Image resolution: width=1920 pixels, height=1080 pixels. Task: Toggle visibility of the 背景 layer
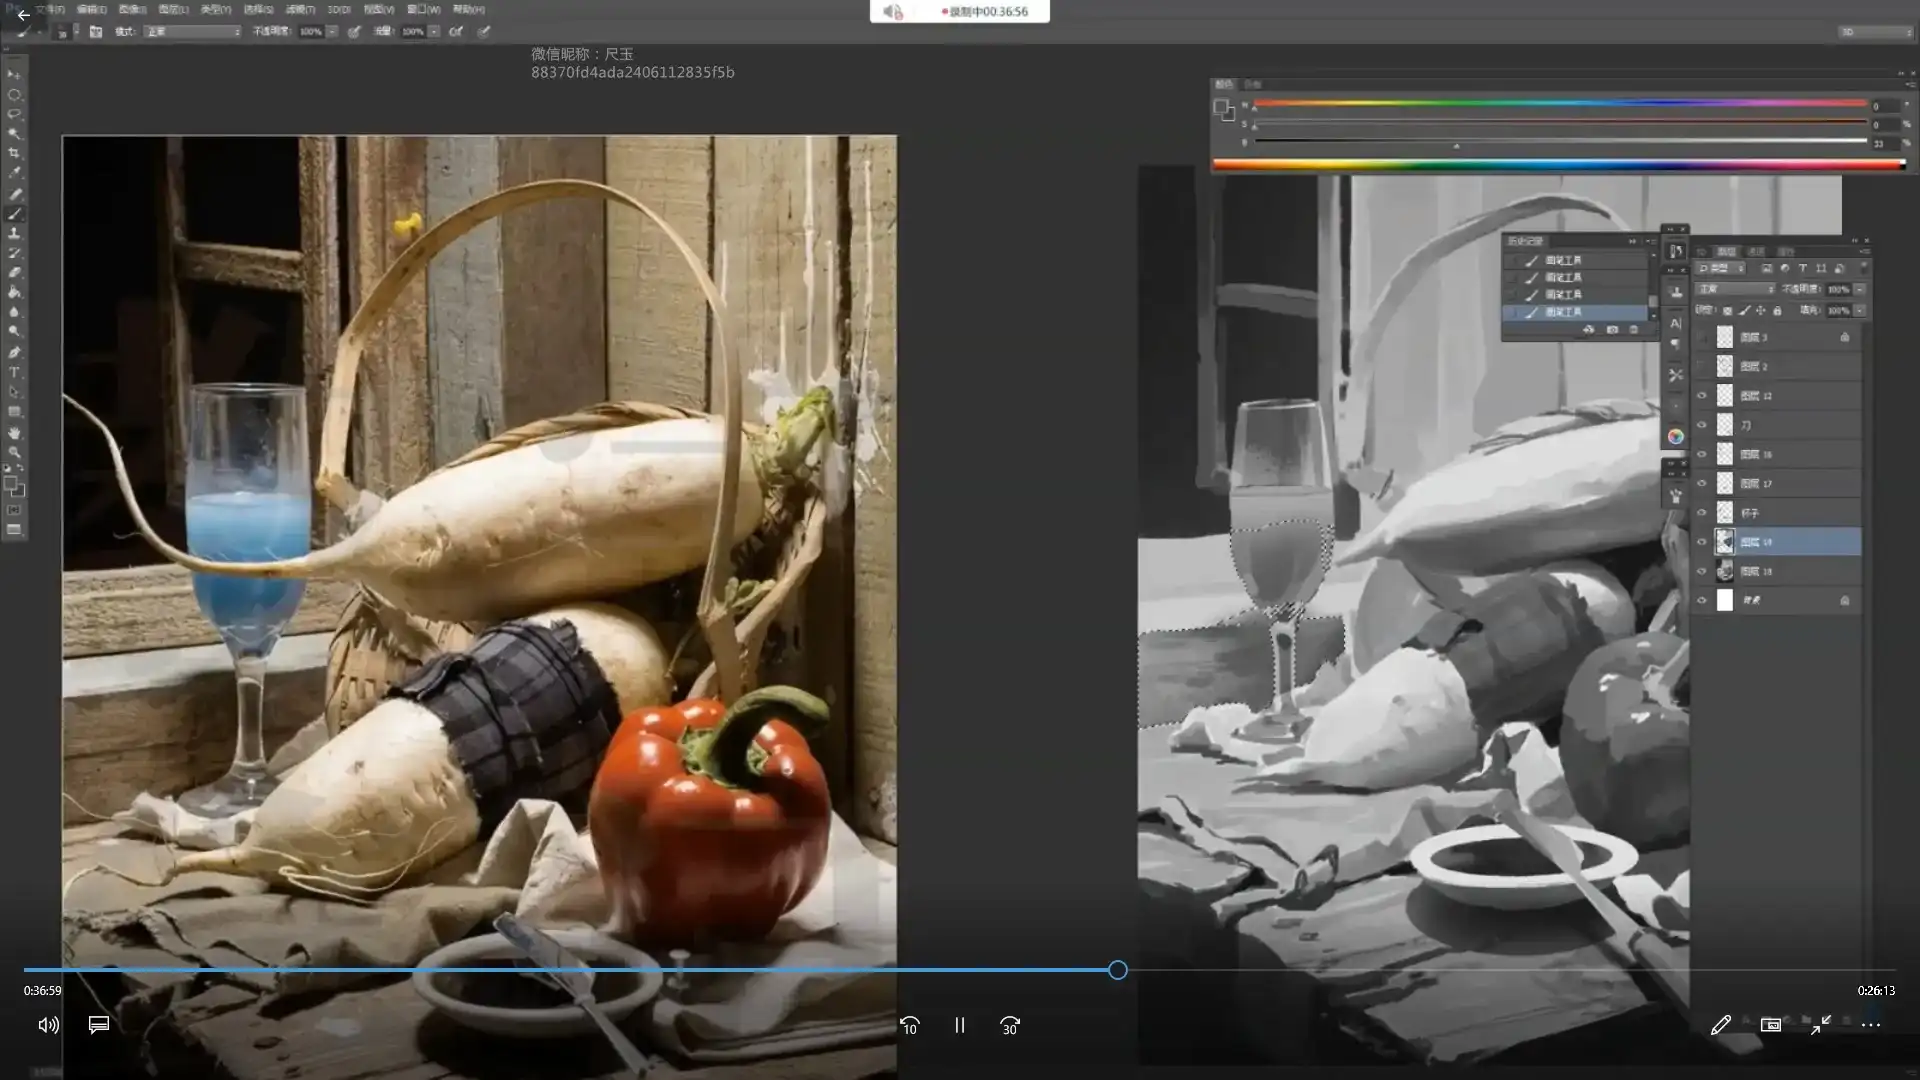point(1702,601)
